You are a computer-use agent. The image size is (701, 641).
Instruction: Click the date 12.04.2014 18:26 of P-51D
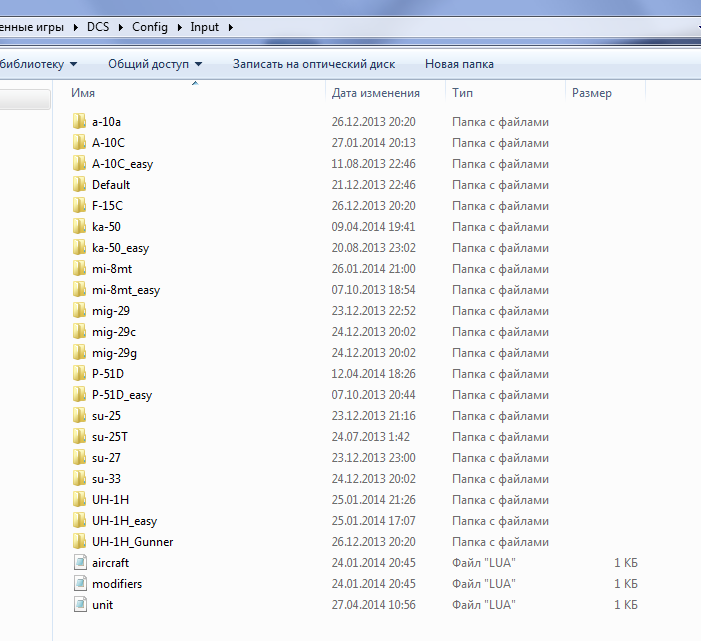click(x=373, y=374)
